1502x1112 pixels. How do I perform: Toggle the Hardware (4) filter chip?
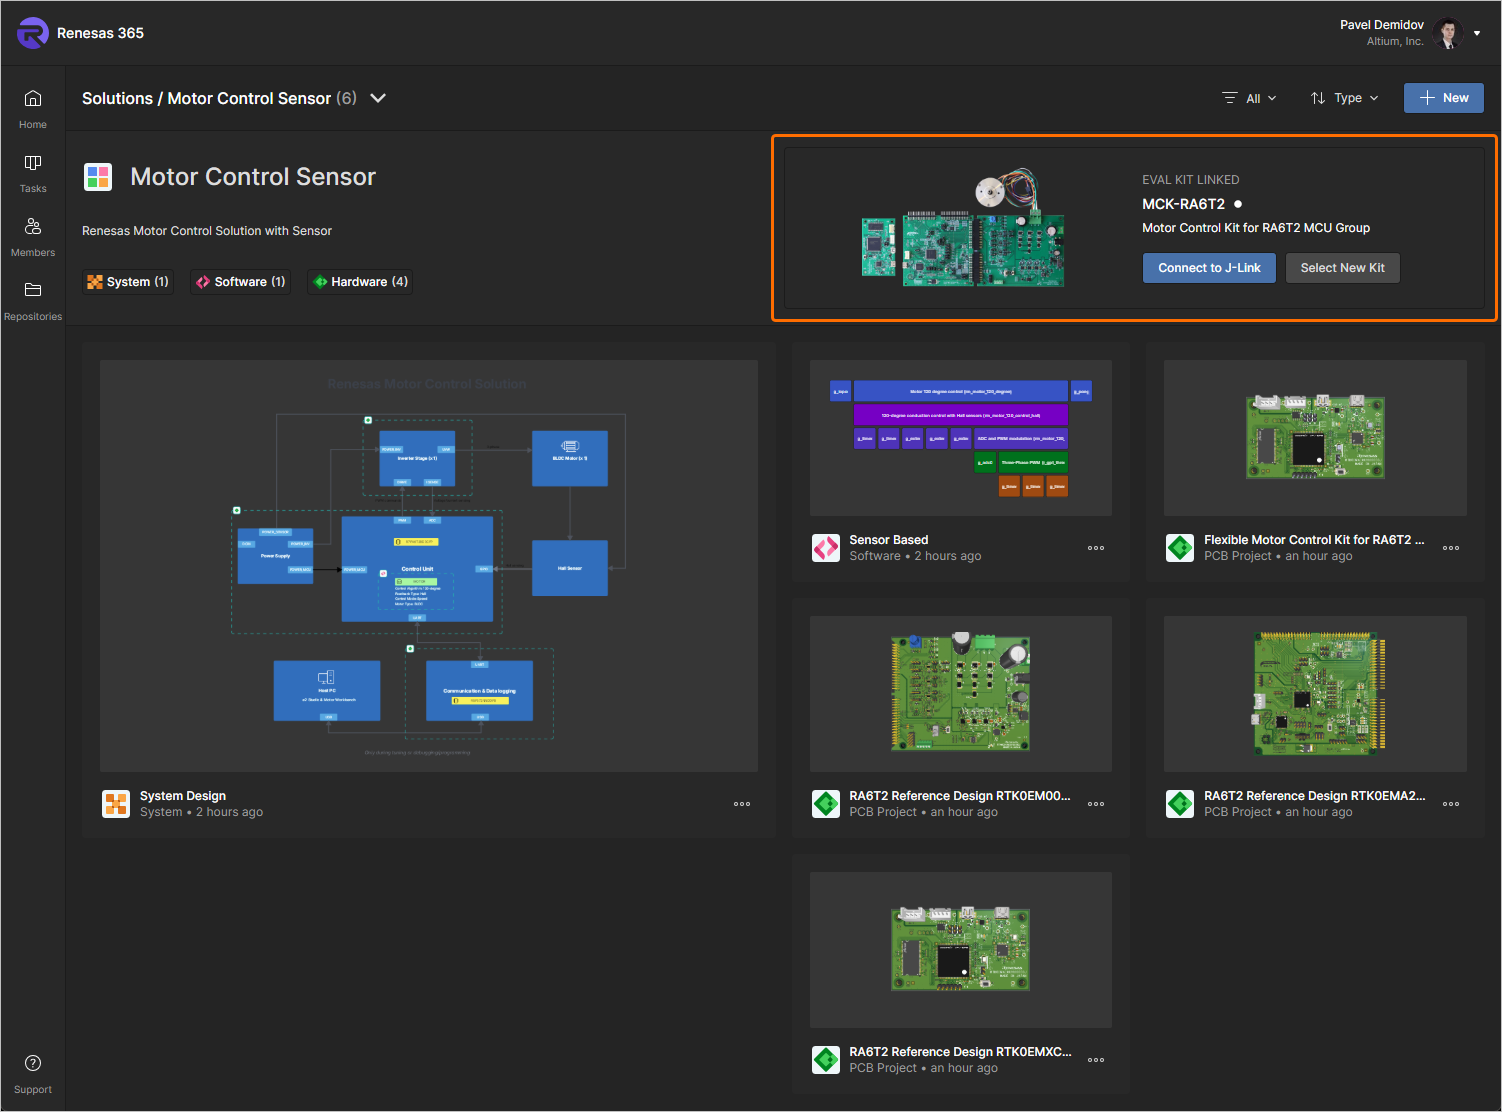click(x=360, y=282)
